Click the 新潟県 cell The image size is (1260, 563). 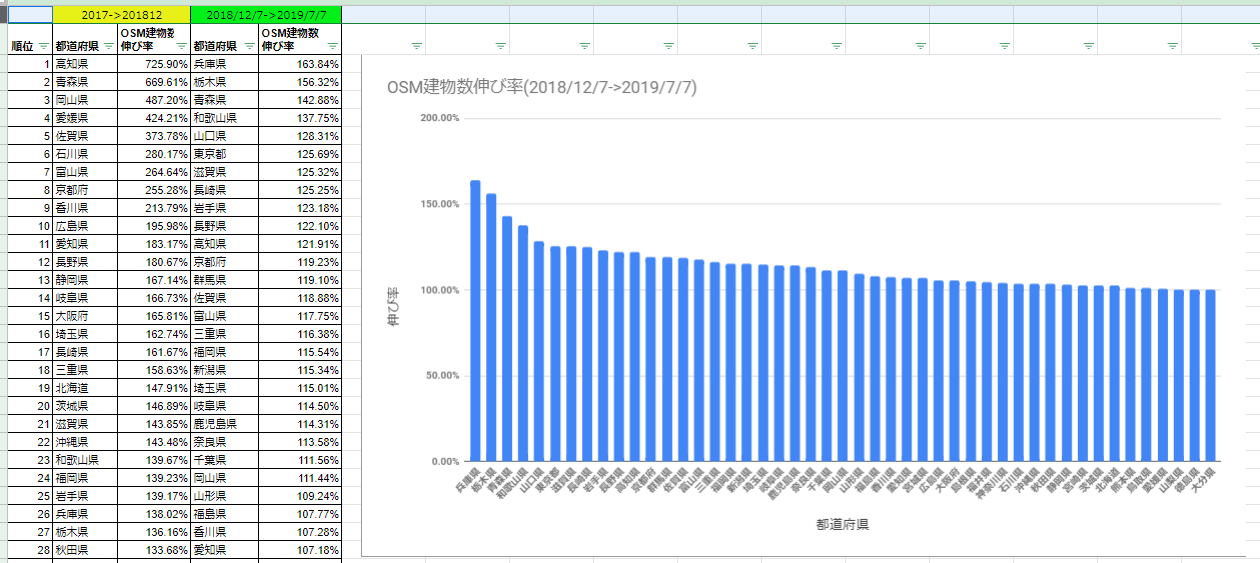[x=225, y=370]
